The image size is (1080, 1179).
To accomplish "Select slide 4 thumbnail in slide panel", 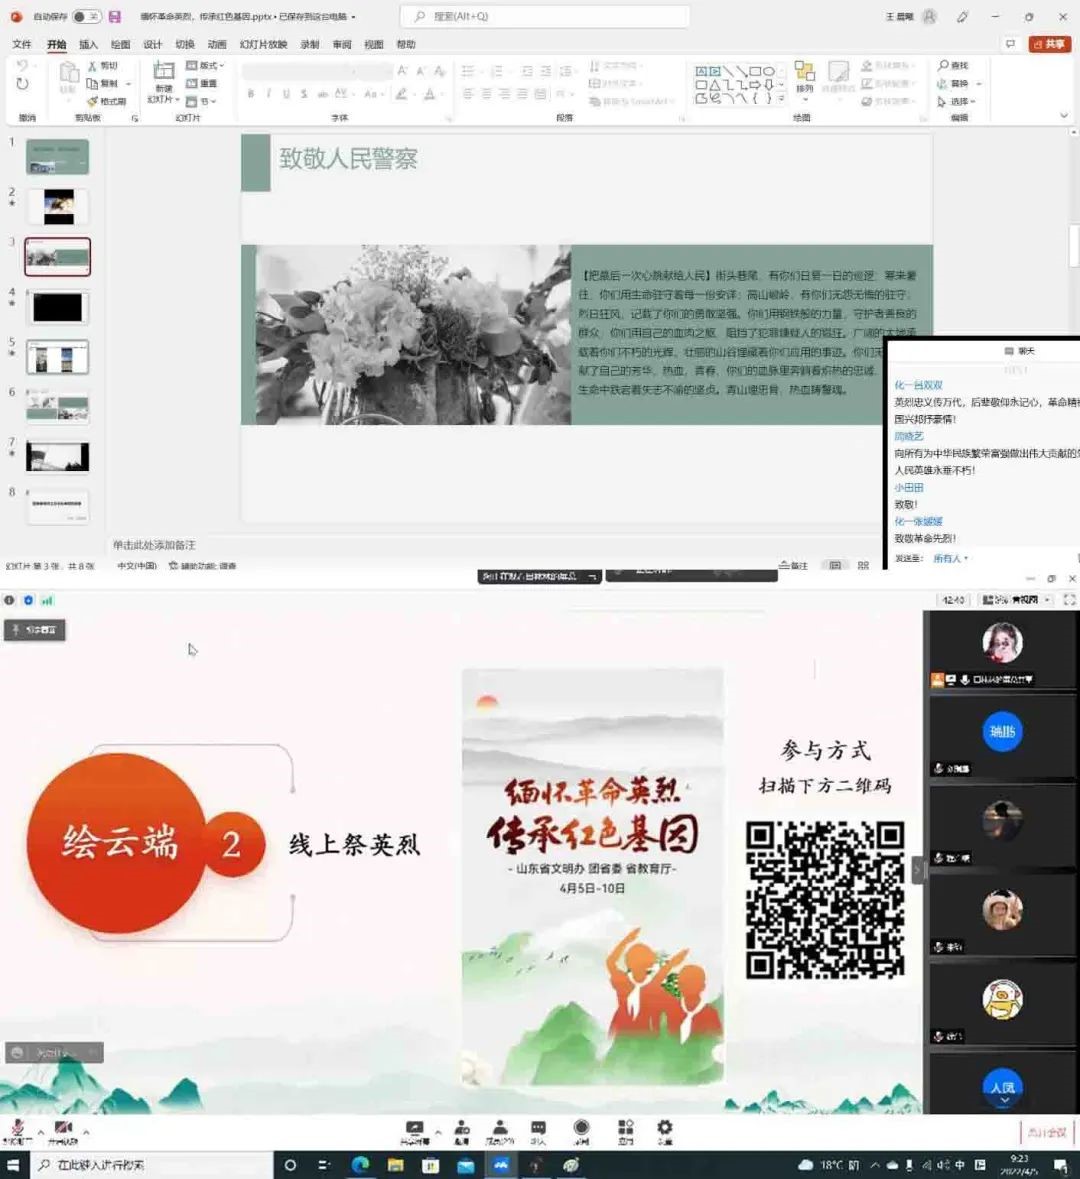I will click(x=58, y=308).
